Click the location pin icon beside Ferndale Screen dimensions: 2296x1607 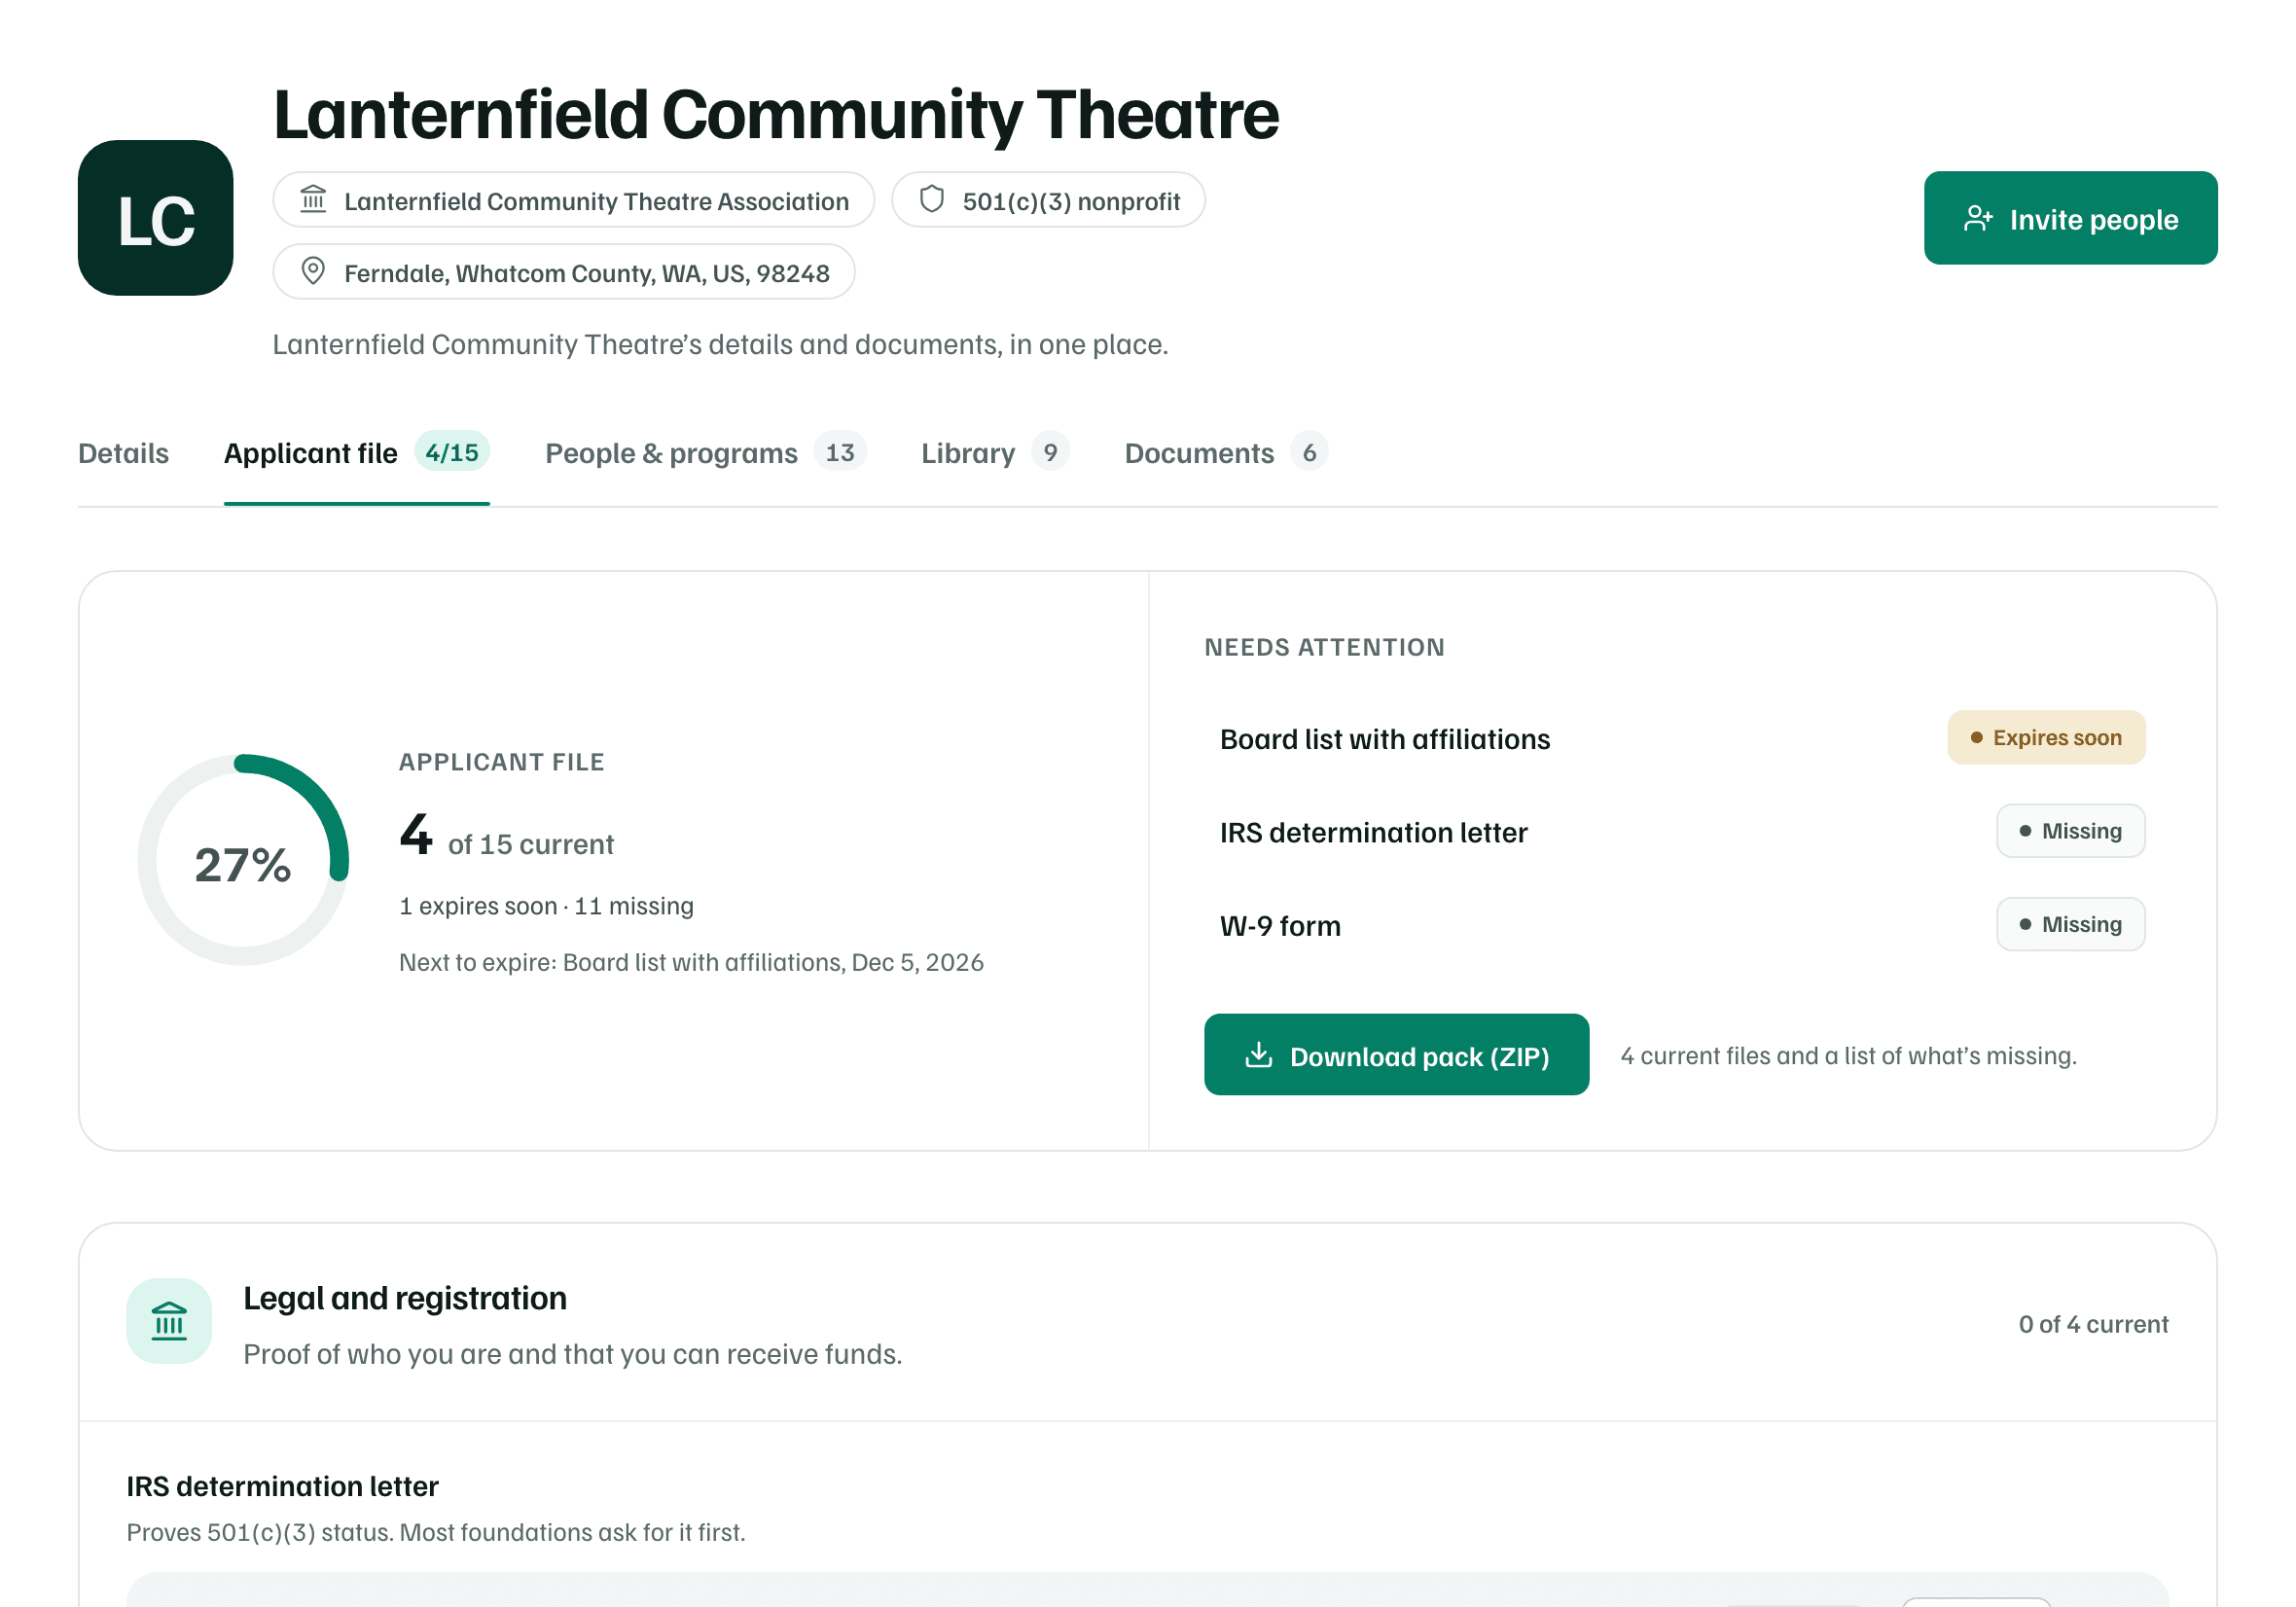coord(313,272)
